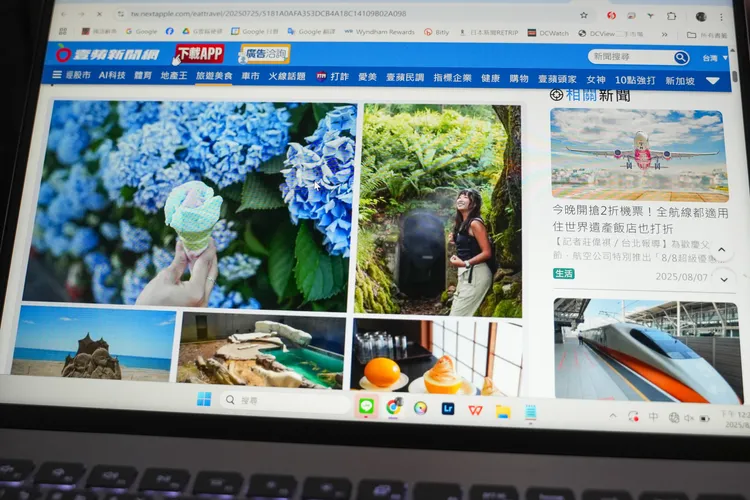Open the blue hydrangea ice cream photo
Image resolution: width=750 pixels, height=500 pixels.
click(188, 204)
